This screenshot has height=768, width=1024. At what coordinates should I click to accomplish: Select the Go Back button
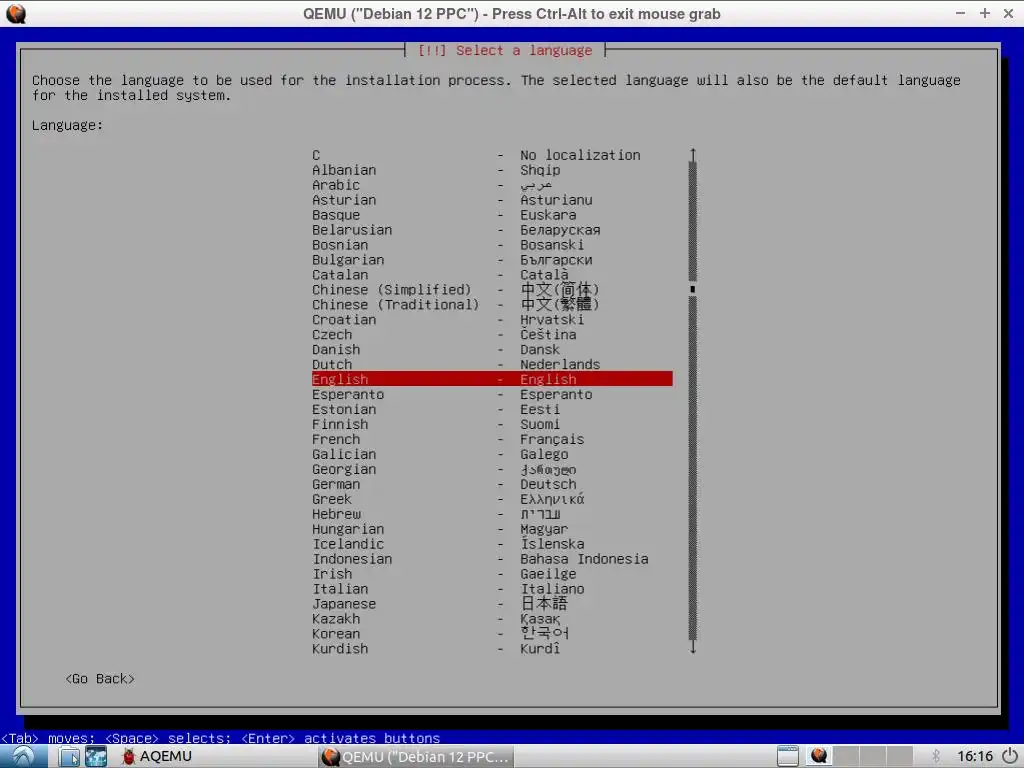[x=100, y=679]
